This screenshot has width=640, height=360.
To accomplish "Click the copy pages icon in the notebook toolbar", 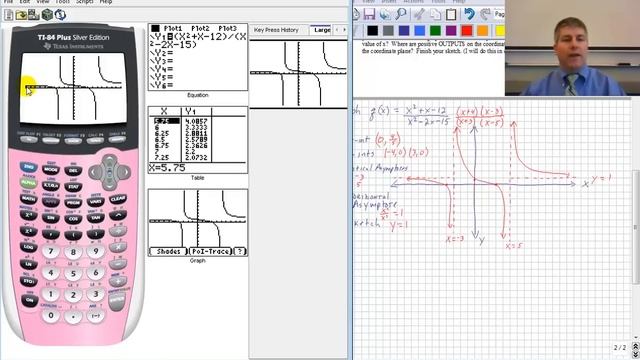I will (x=435, y=14).
